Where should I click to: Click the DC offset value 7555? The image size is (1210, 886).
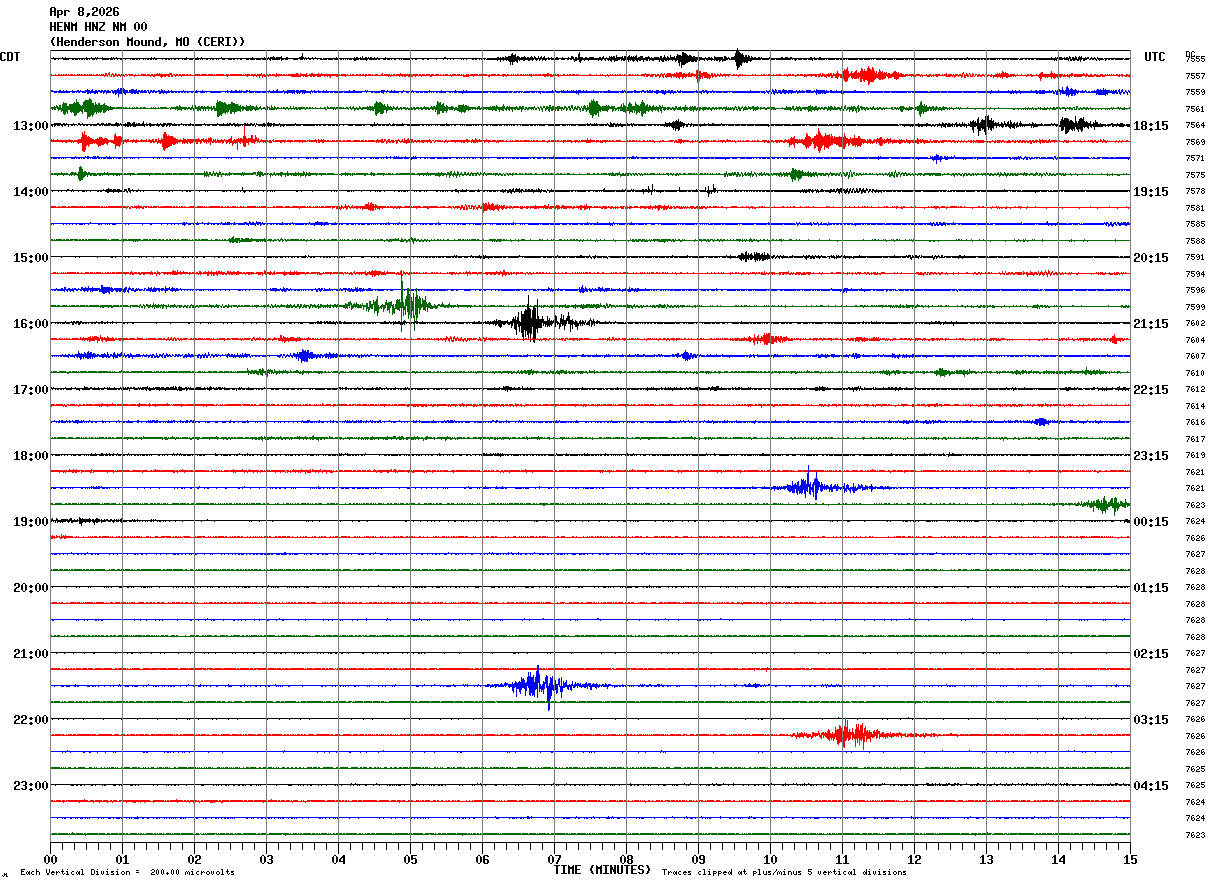coord(1194,60)
